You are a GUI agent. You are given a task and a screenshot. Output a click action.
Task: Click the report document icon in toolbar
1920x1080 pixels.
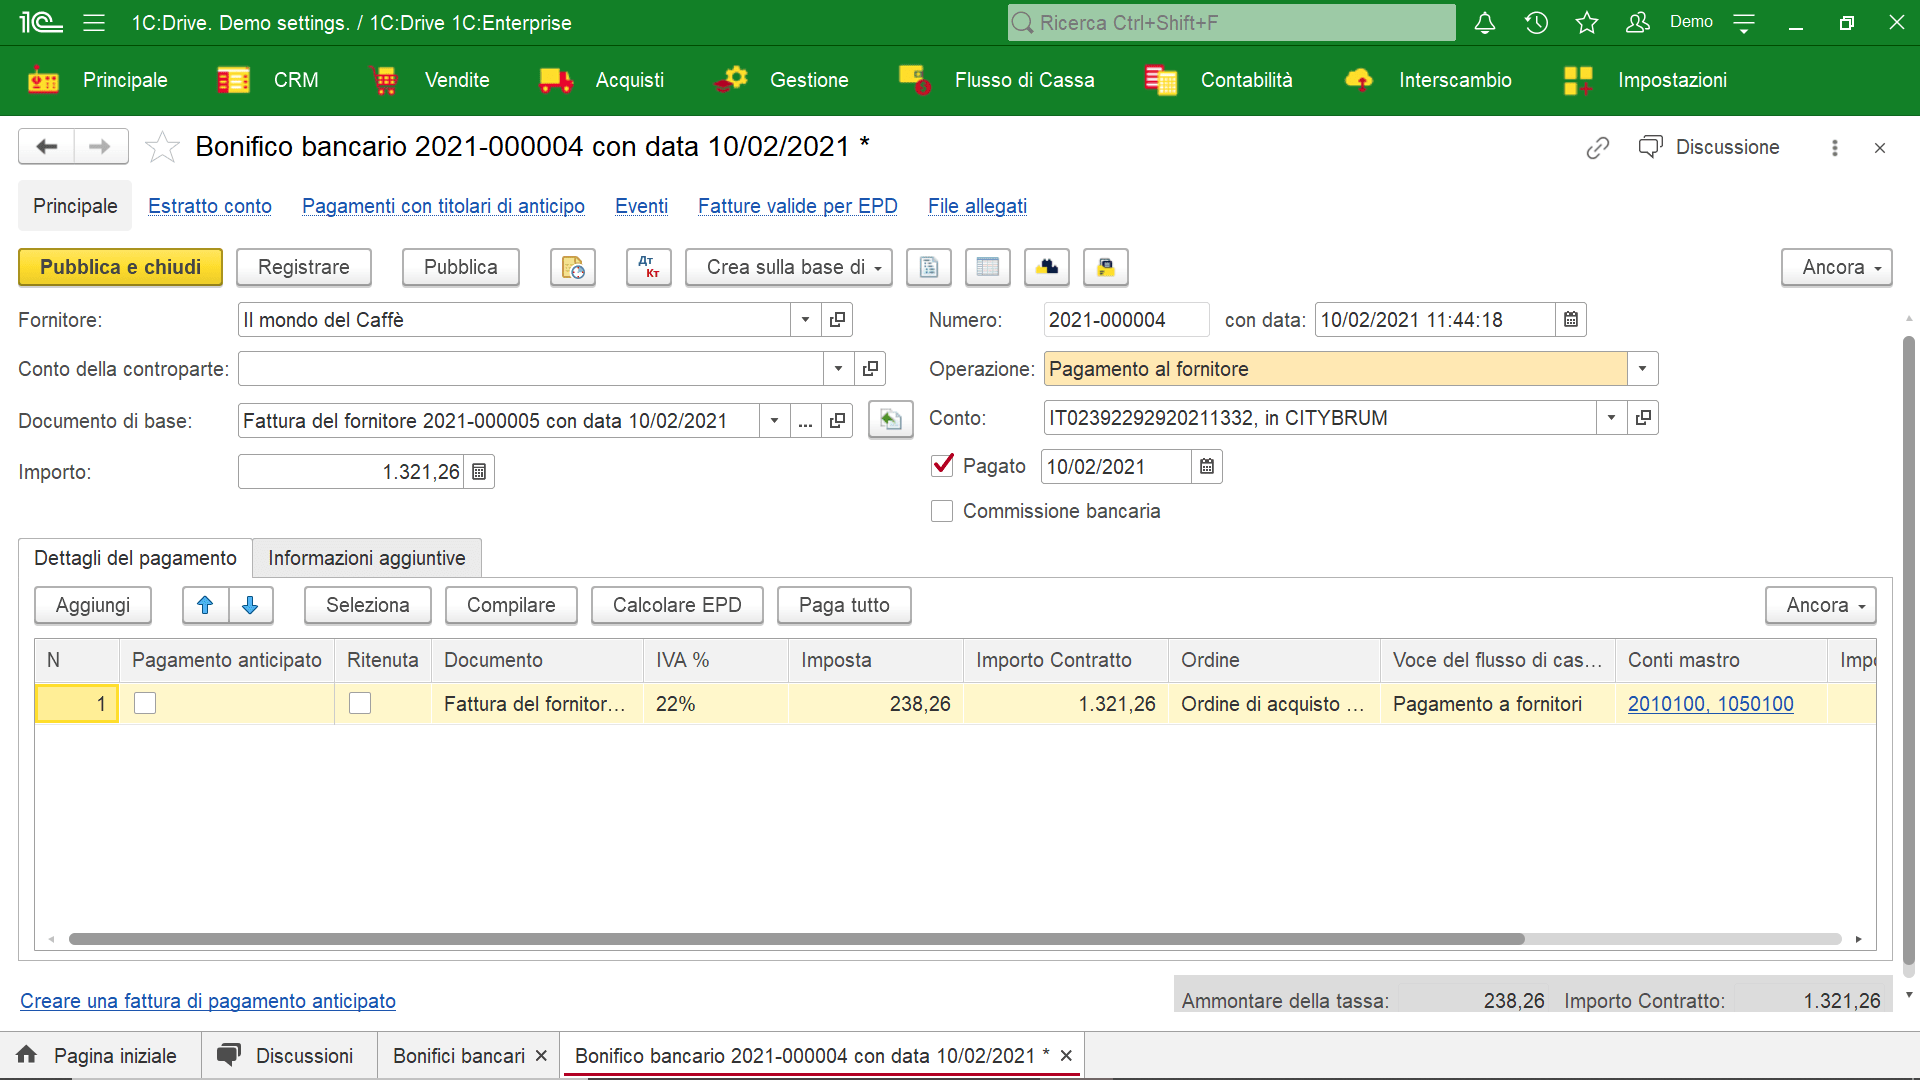[x=929, y=267]
